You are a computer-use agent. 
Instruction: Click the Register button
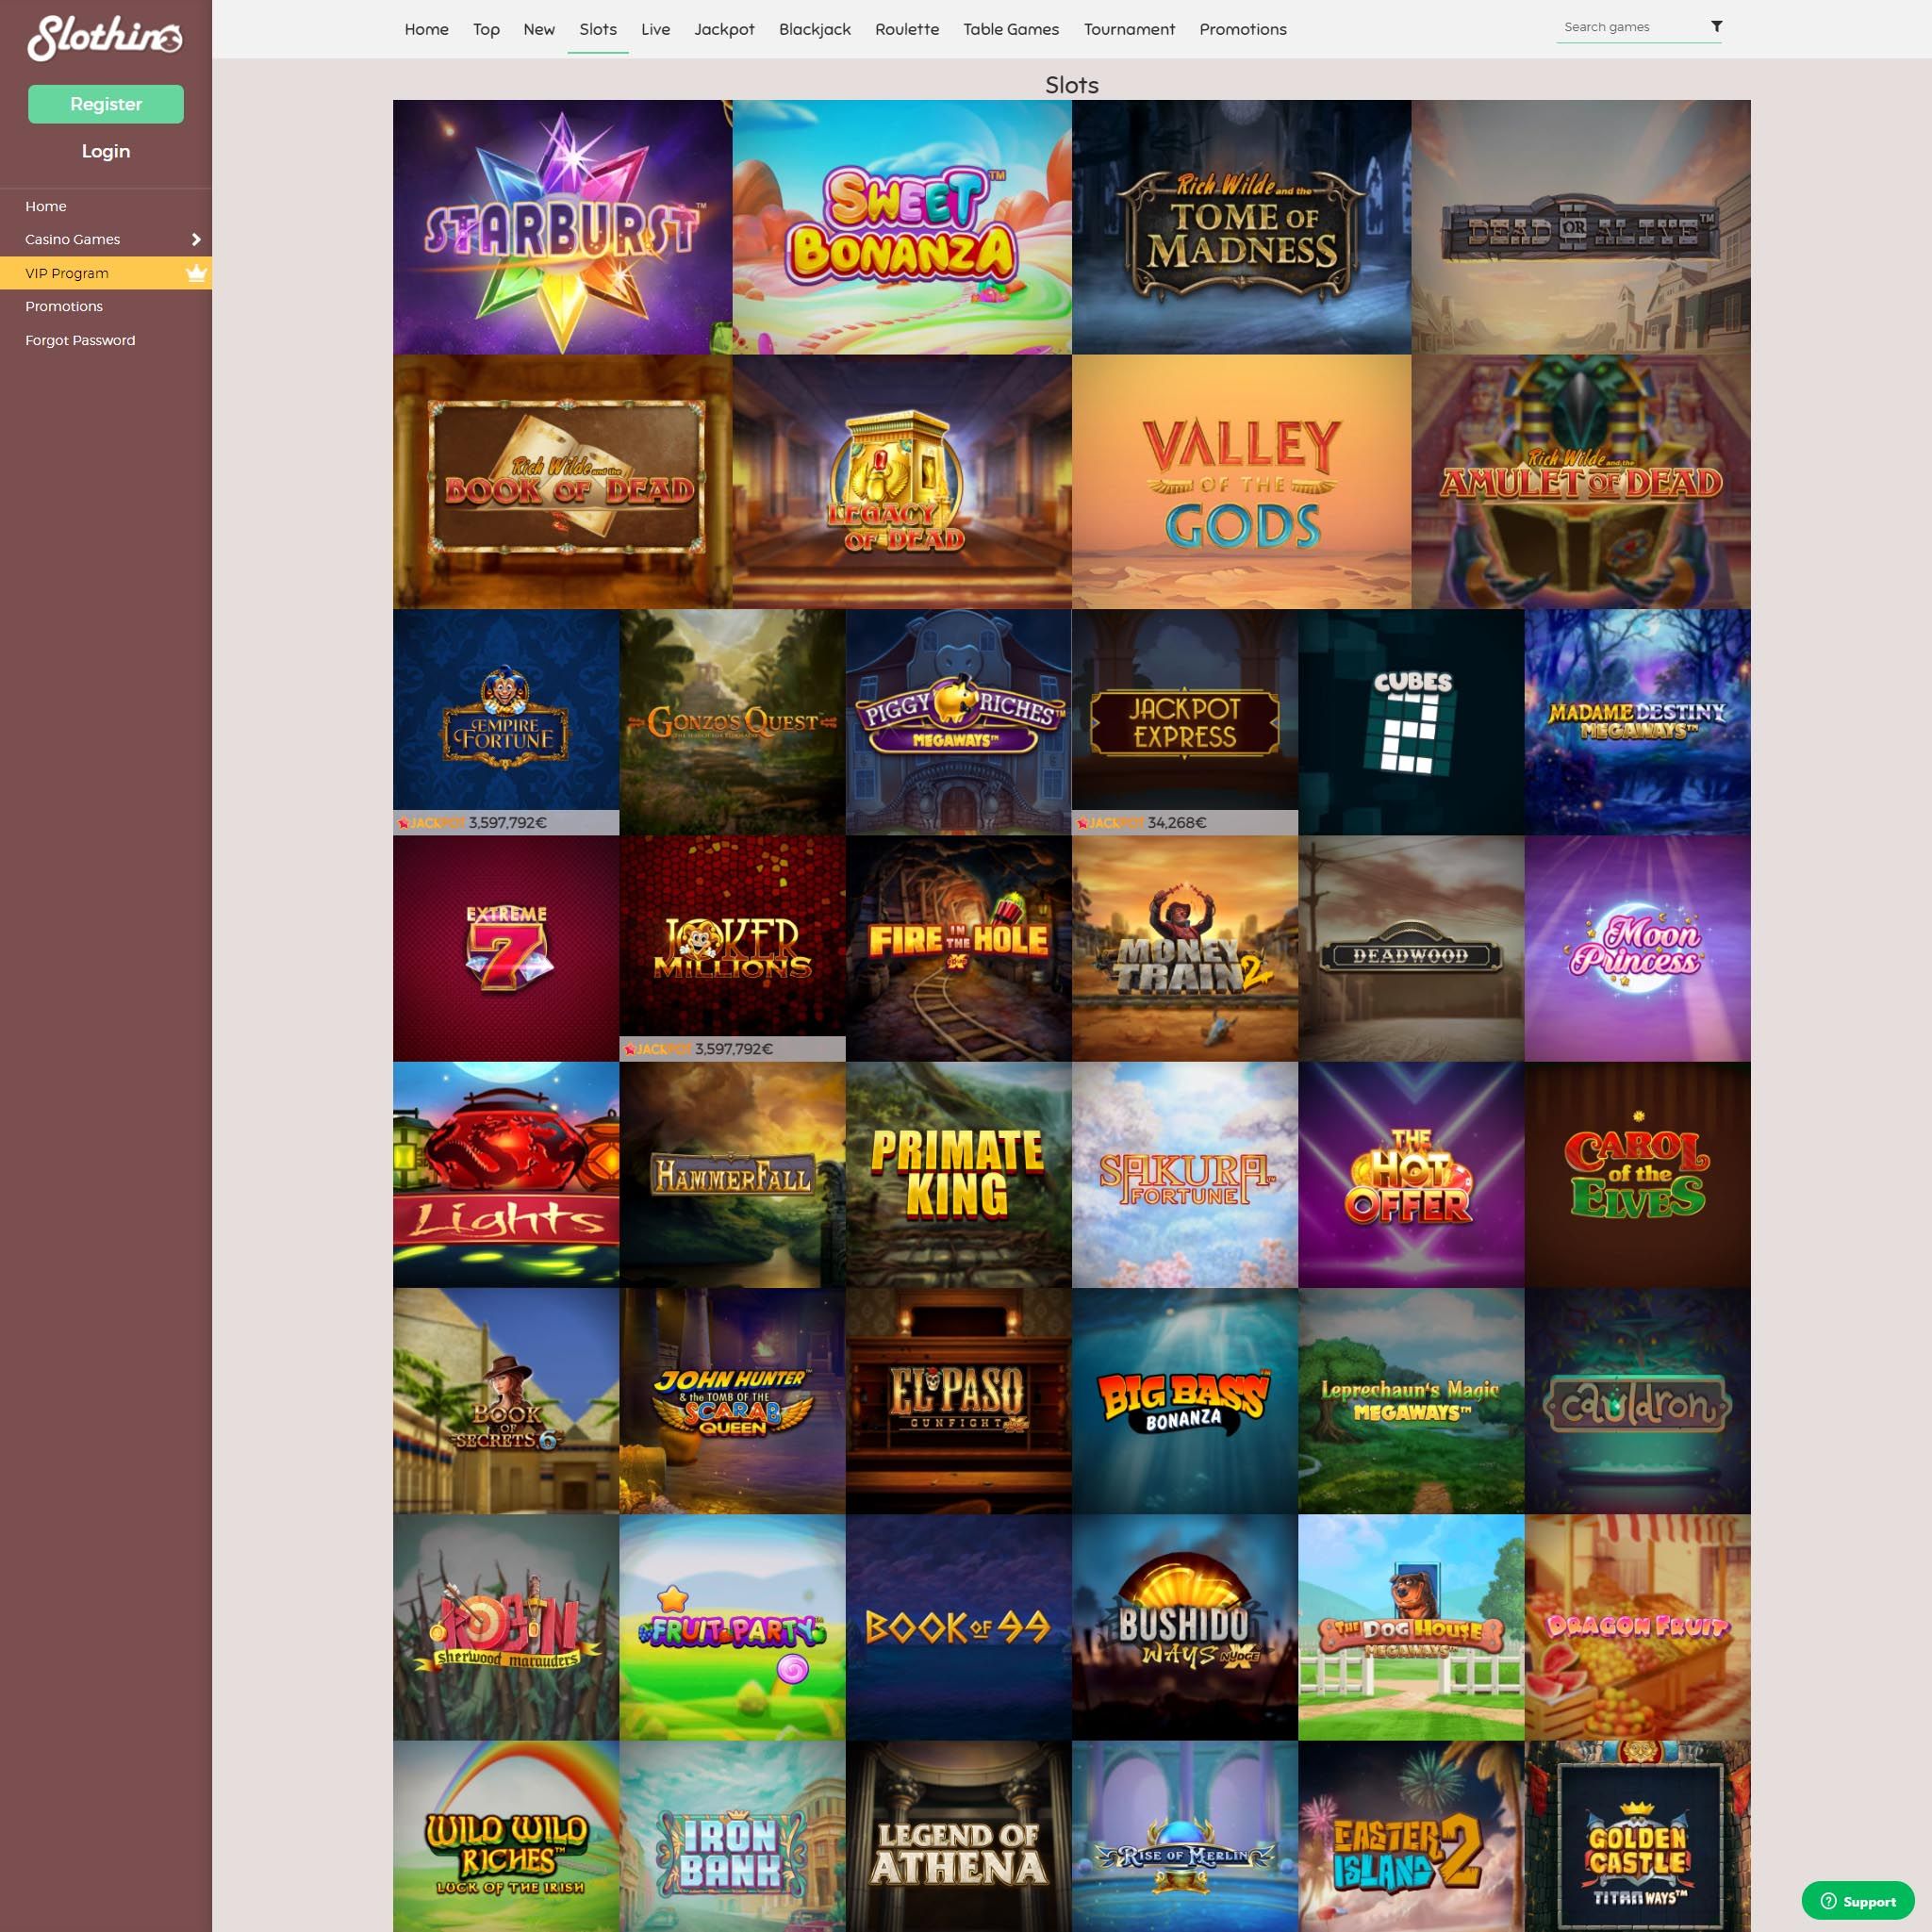tap(105, 103)
